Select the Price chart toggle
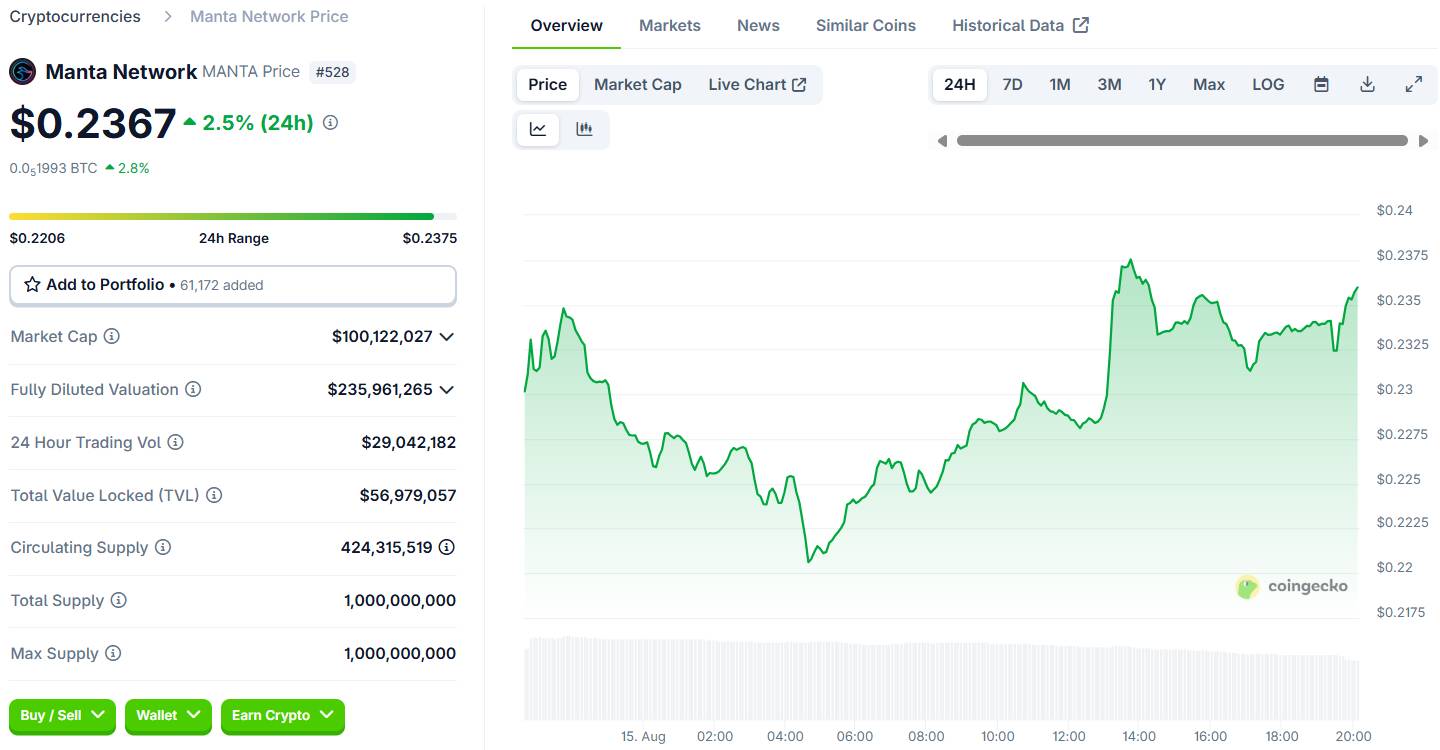The height and width of the screenshot is (750, 1440). (548, 85)
